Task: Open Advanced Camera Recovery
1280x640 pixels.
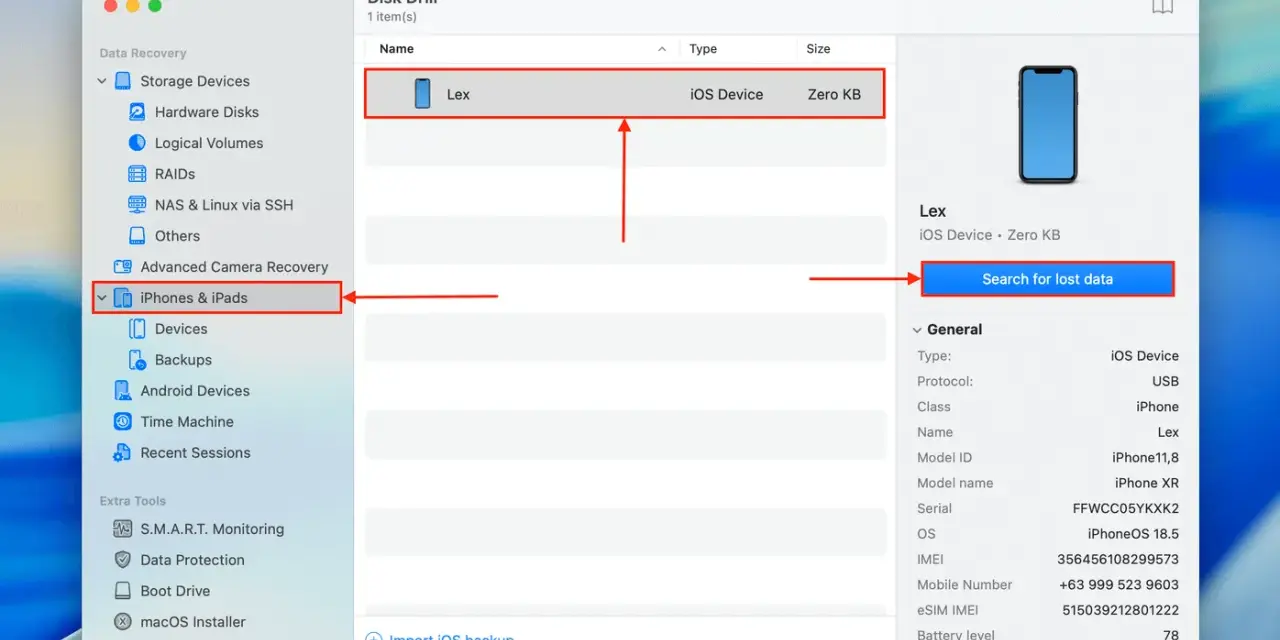Action: point(234,267)
